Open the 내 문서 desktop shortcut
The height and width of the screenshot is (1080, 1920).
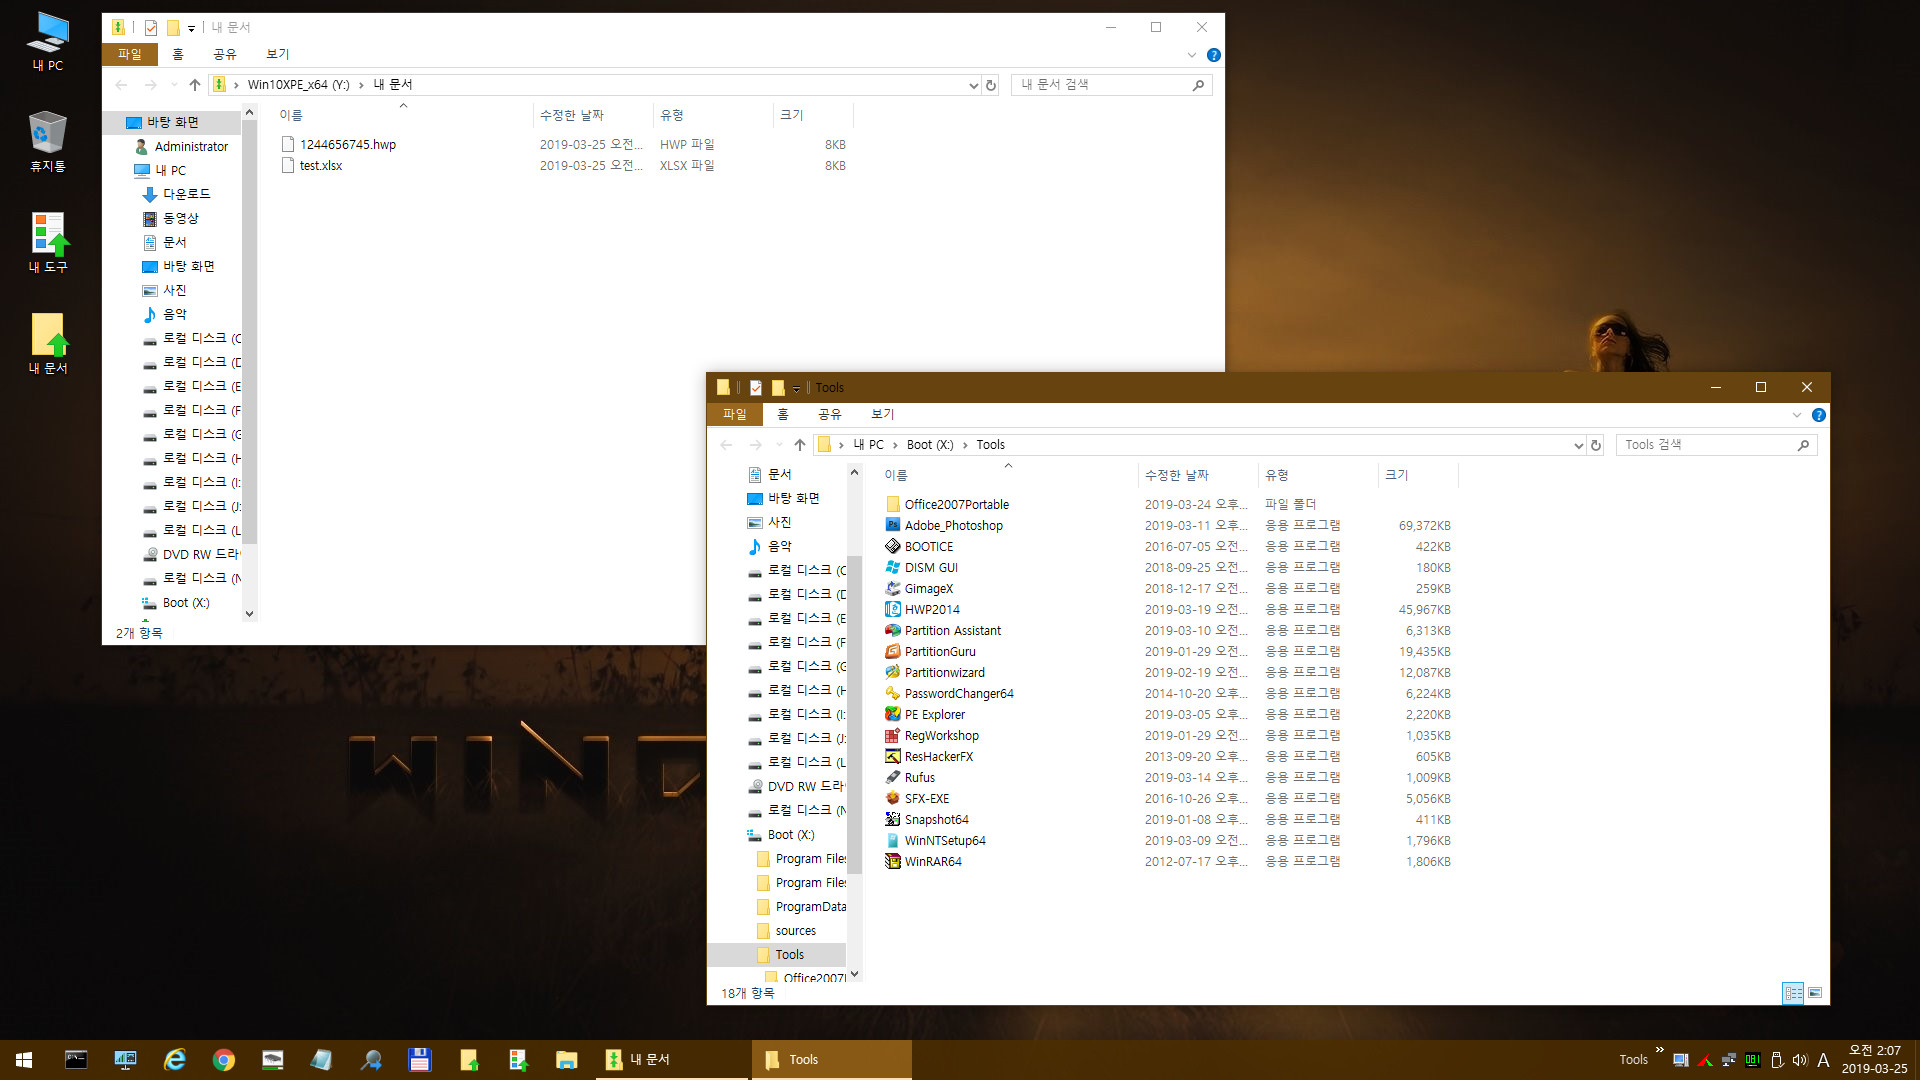pos(47,344)
